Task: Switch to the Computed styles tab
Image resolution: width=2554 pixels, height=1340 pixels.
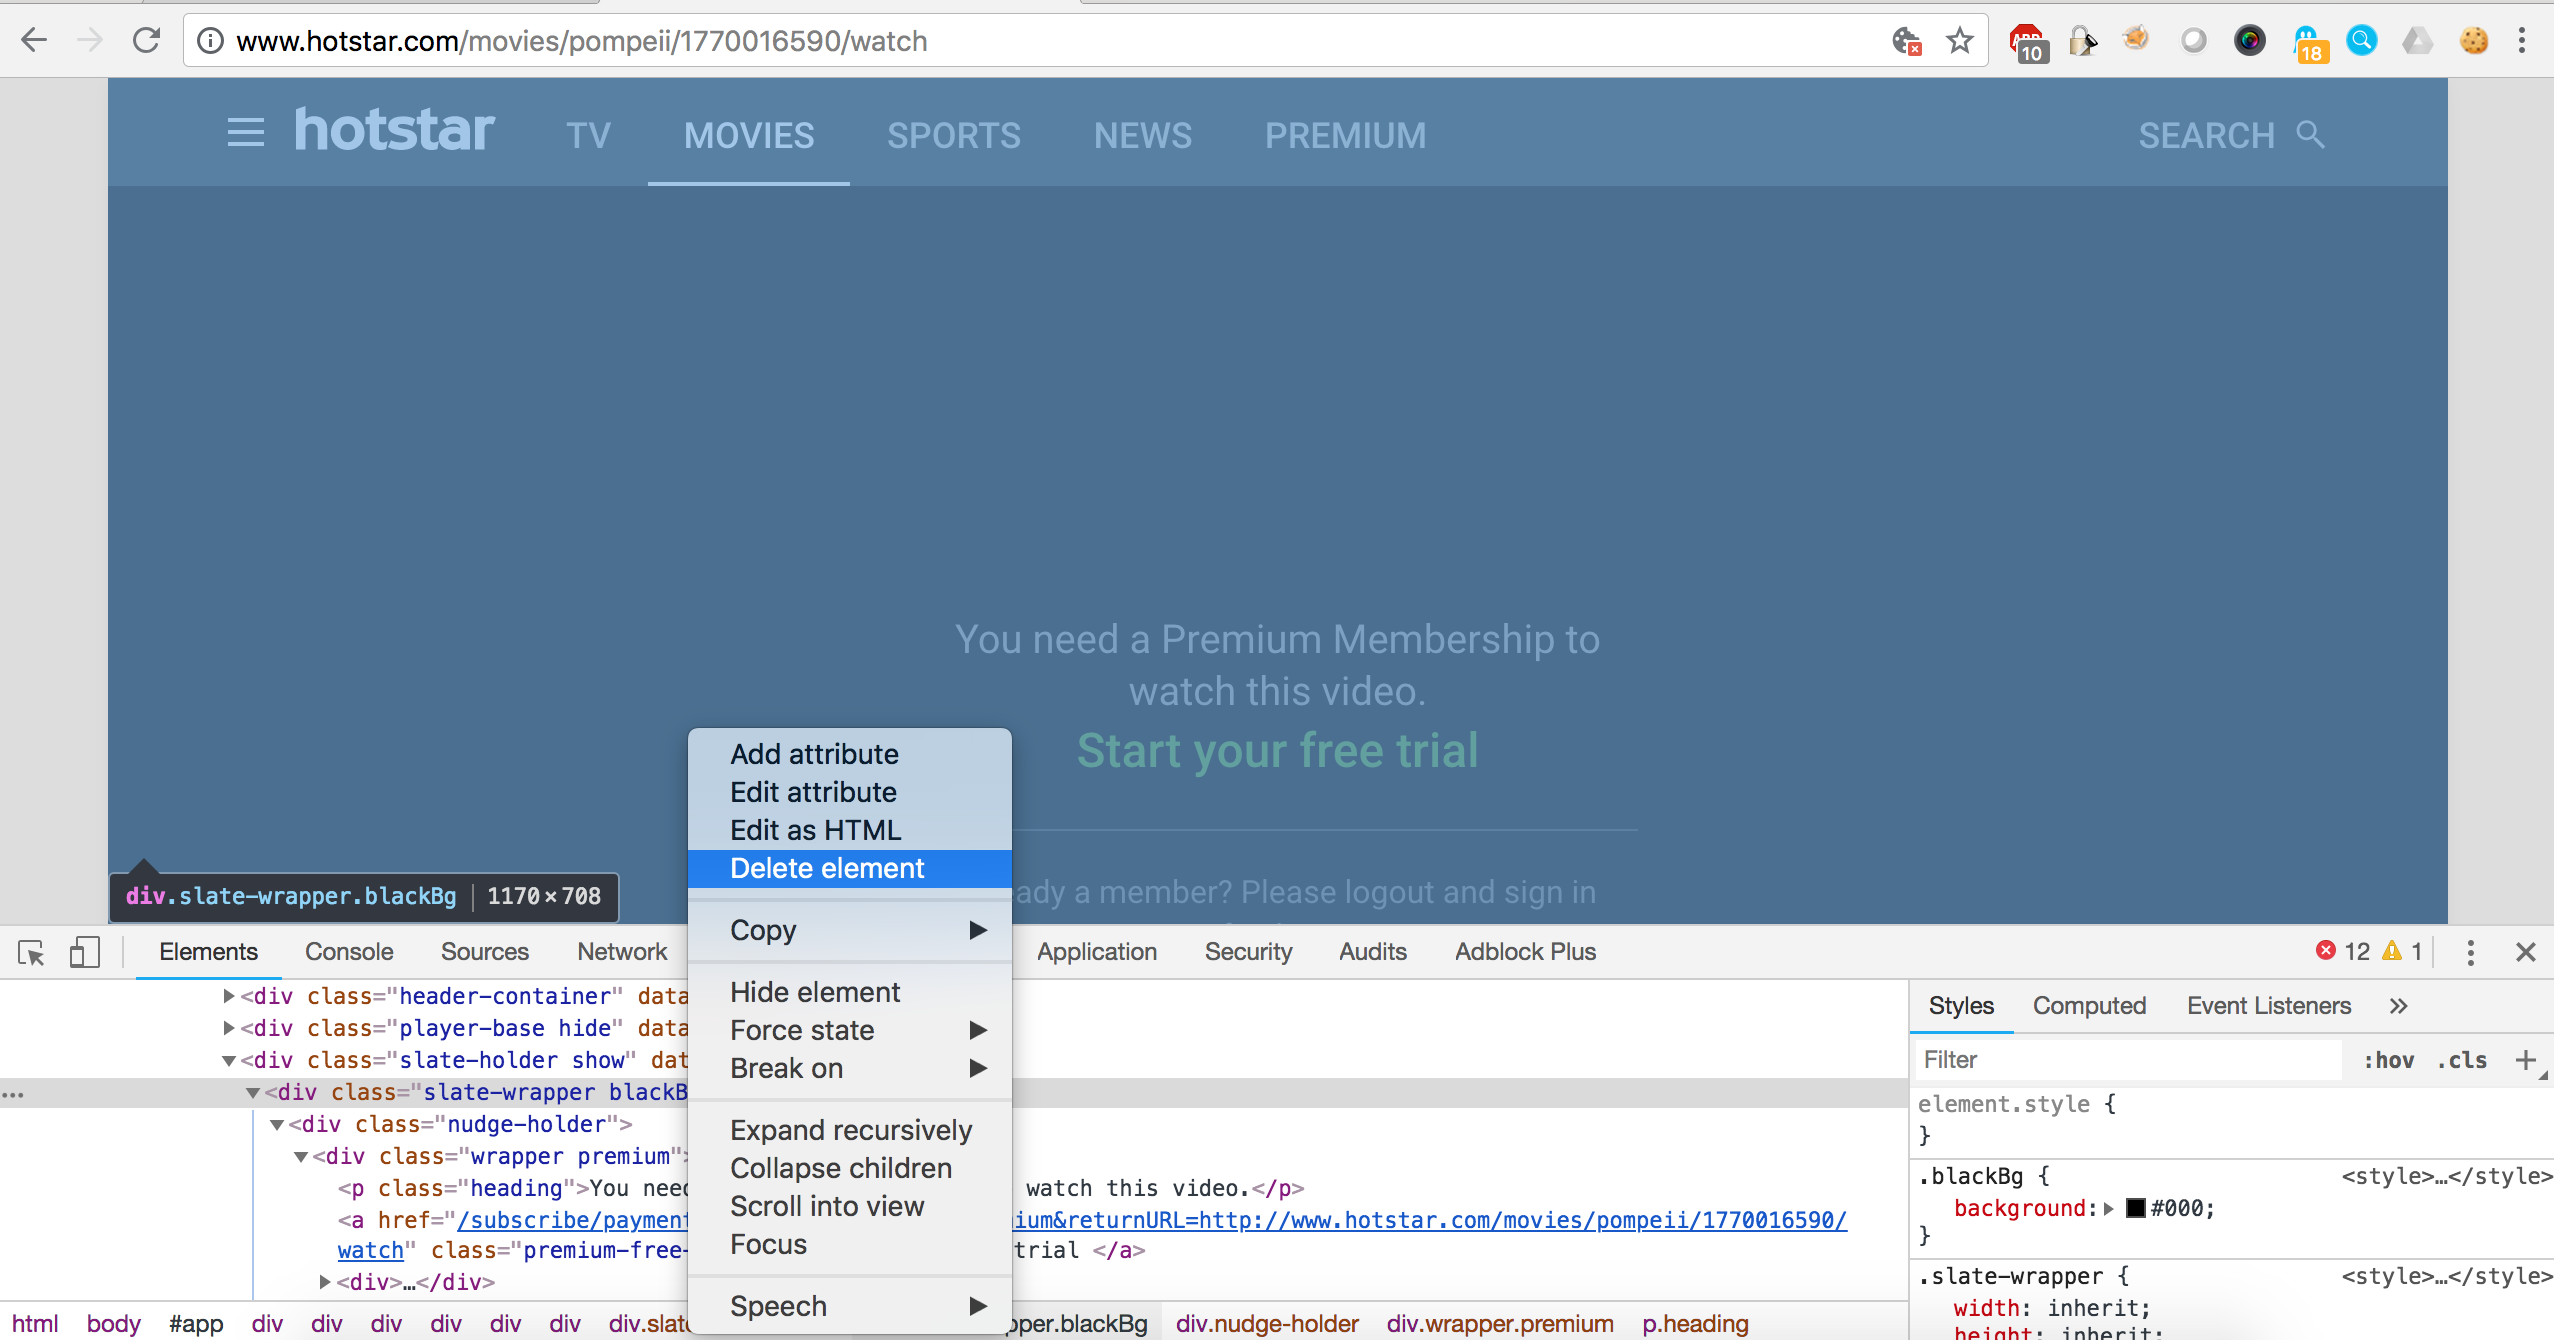Action: click(x=2089, y=1006)
